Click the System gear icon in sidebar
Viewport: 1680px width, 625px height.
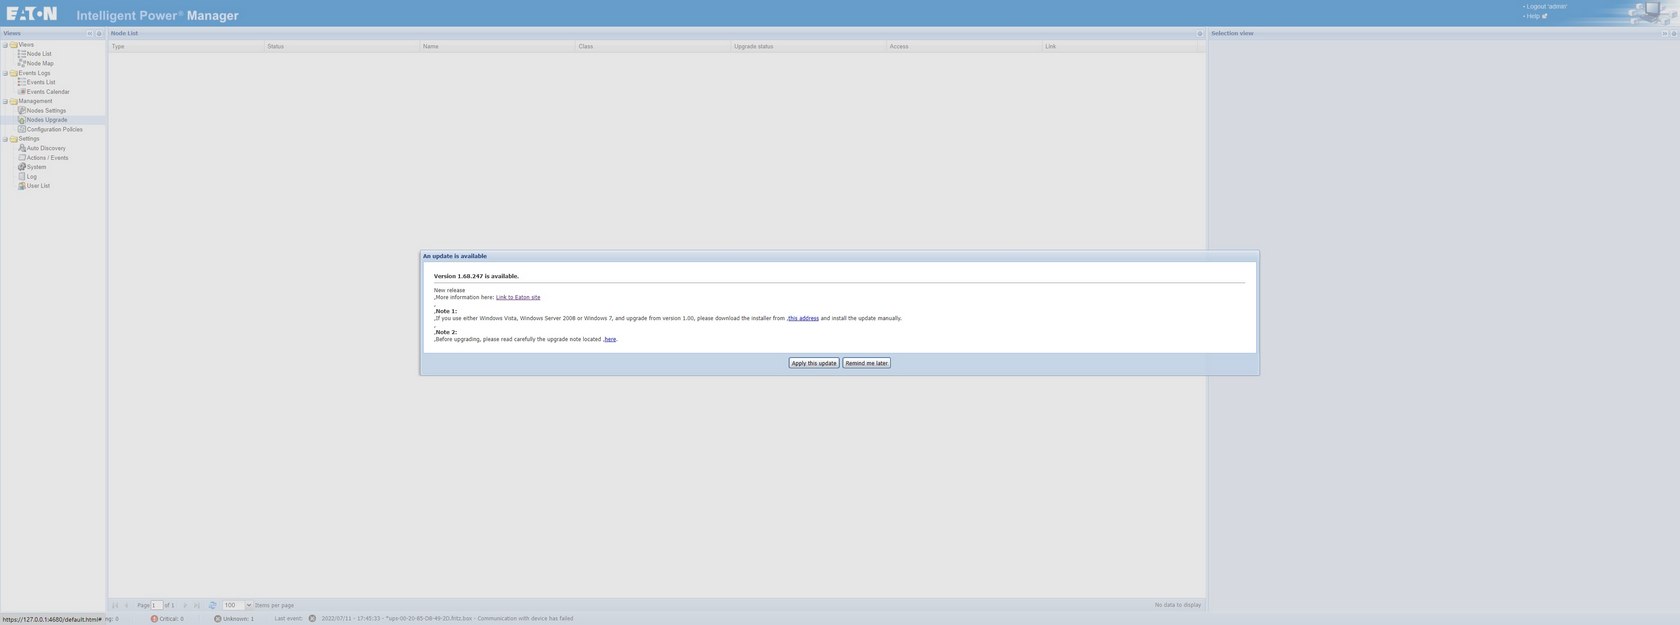22,167
